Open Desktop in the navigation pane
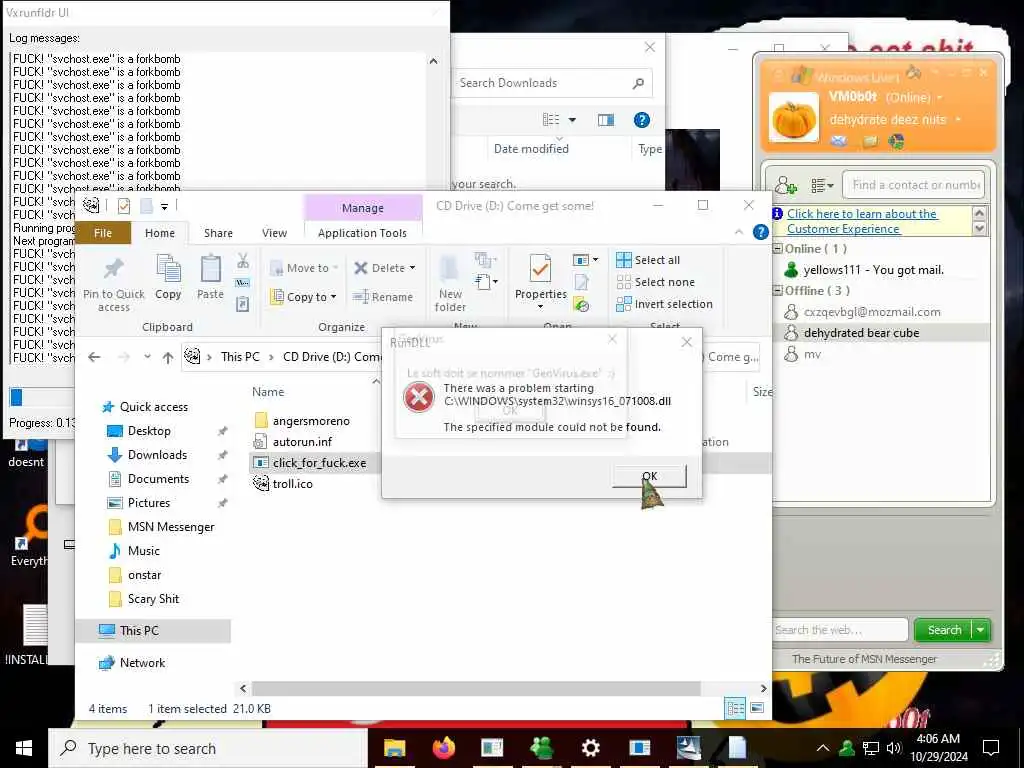Image resolution: width=1024 pixels, height=768 pixels. point(149,431)
